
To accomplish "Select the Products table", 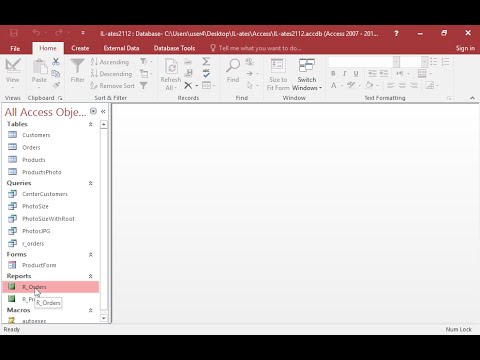I will (x=51, y=160).
